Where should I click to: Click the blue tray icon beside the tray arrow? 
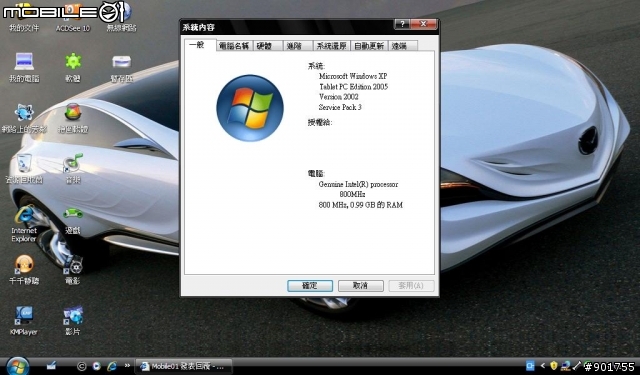530,366
